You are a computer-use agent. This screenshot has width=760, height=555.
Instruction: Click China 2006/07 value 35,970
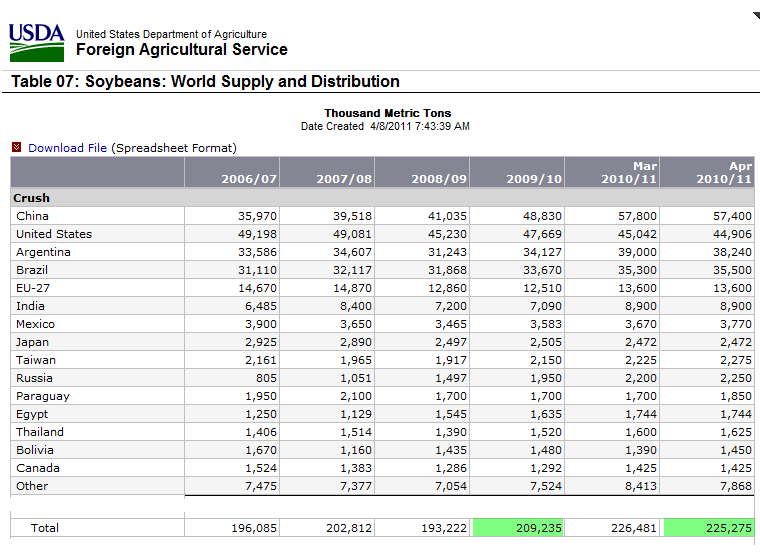coord(257,216)
